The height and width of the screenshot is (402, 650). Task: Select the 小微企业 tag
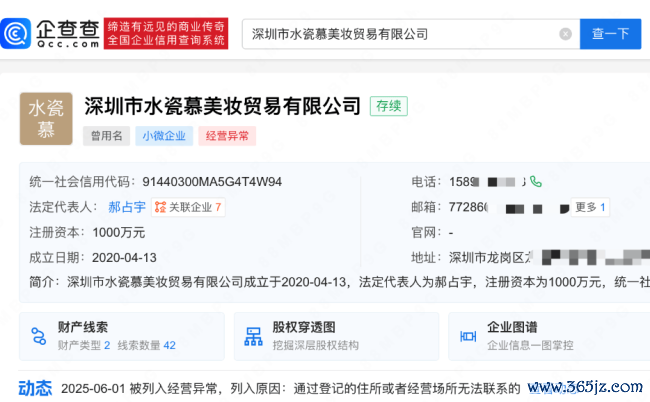(164, 136)
